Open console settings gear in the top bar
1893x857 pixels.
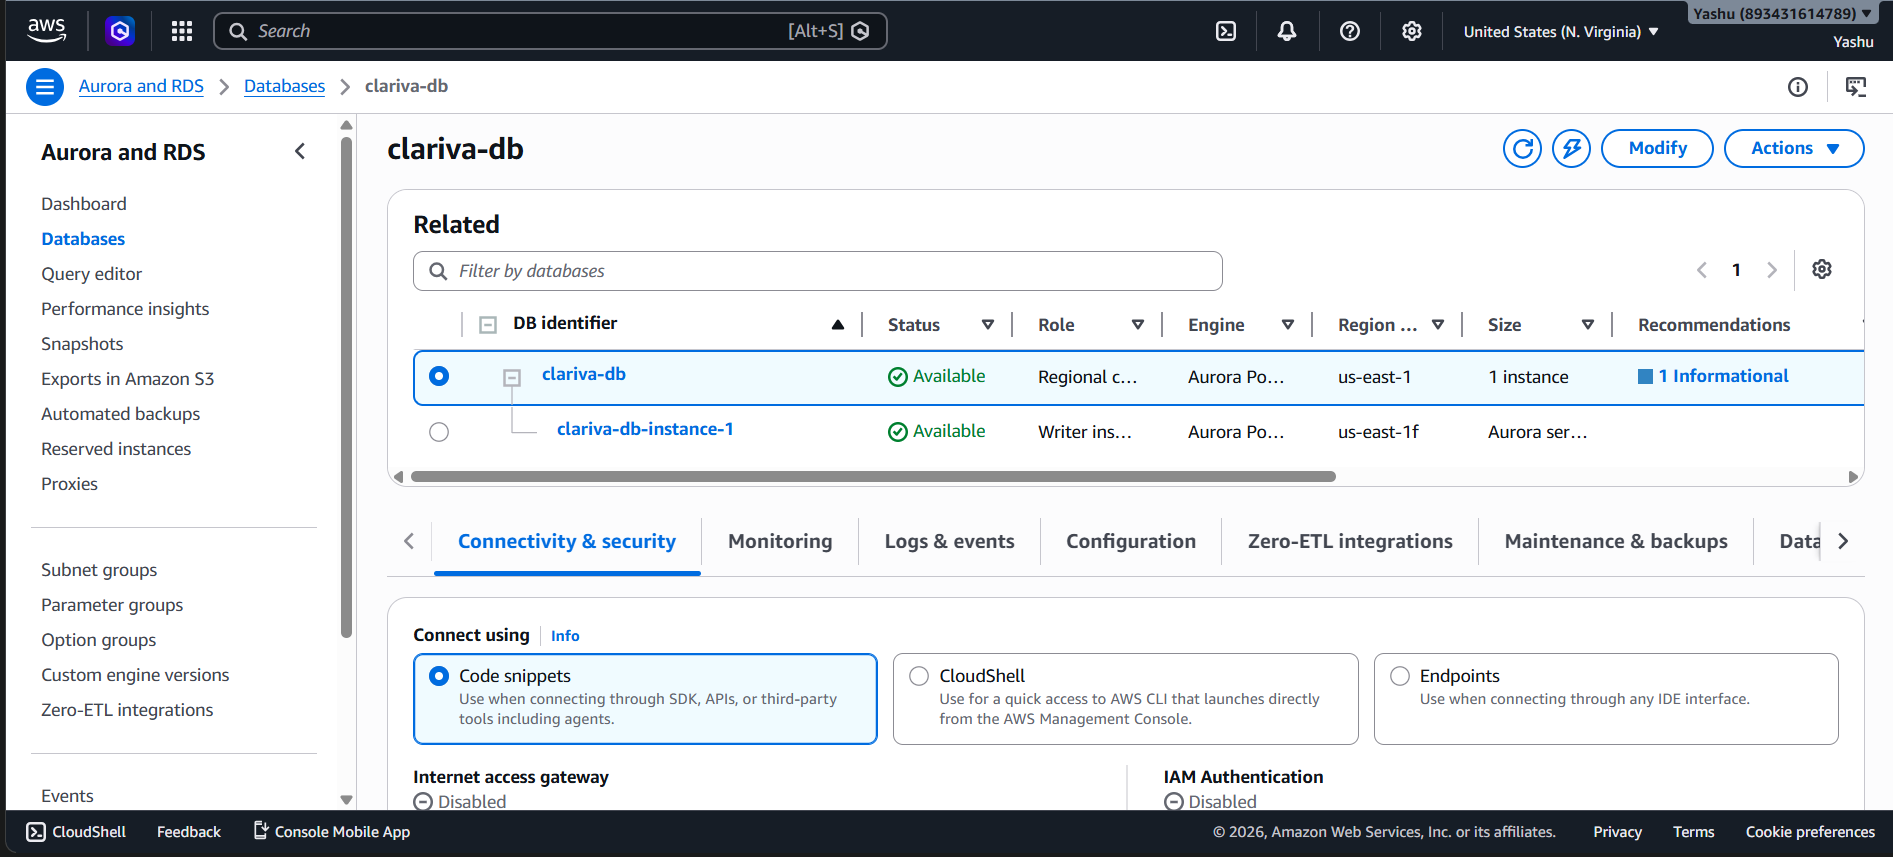click(1412, 31)
